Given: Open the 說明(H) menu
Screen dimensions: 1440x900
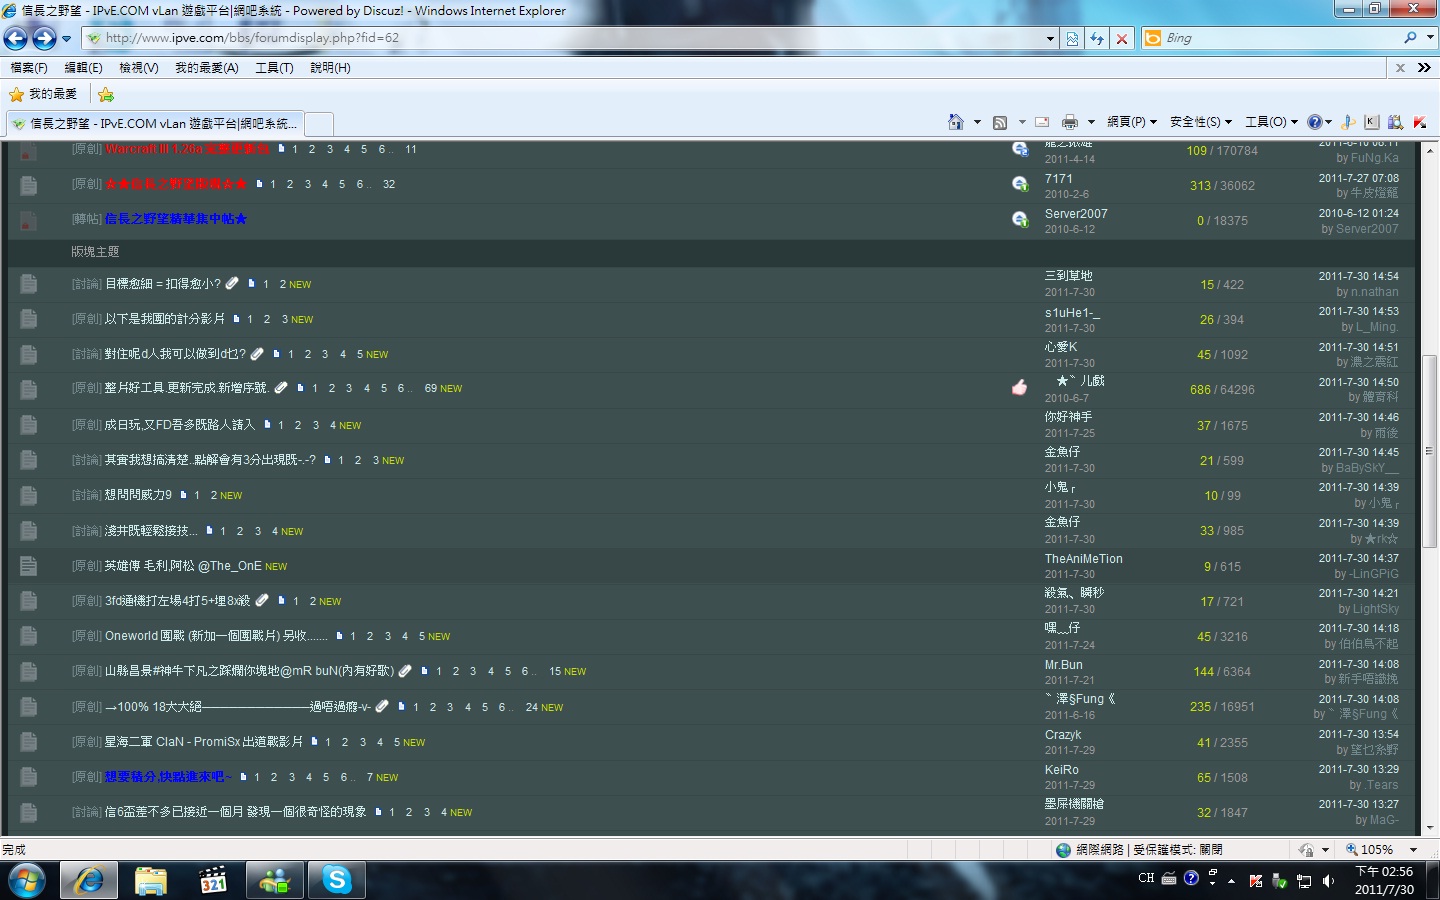Looking at the screenshot, I should pyautogui.click(x=330, y=68).
